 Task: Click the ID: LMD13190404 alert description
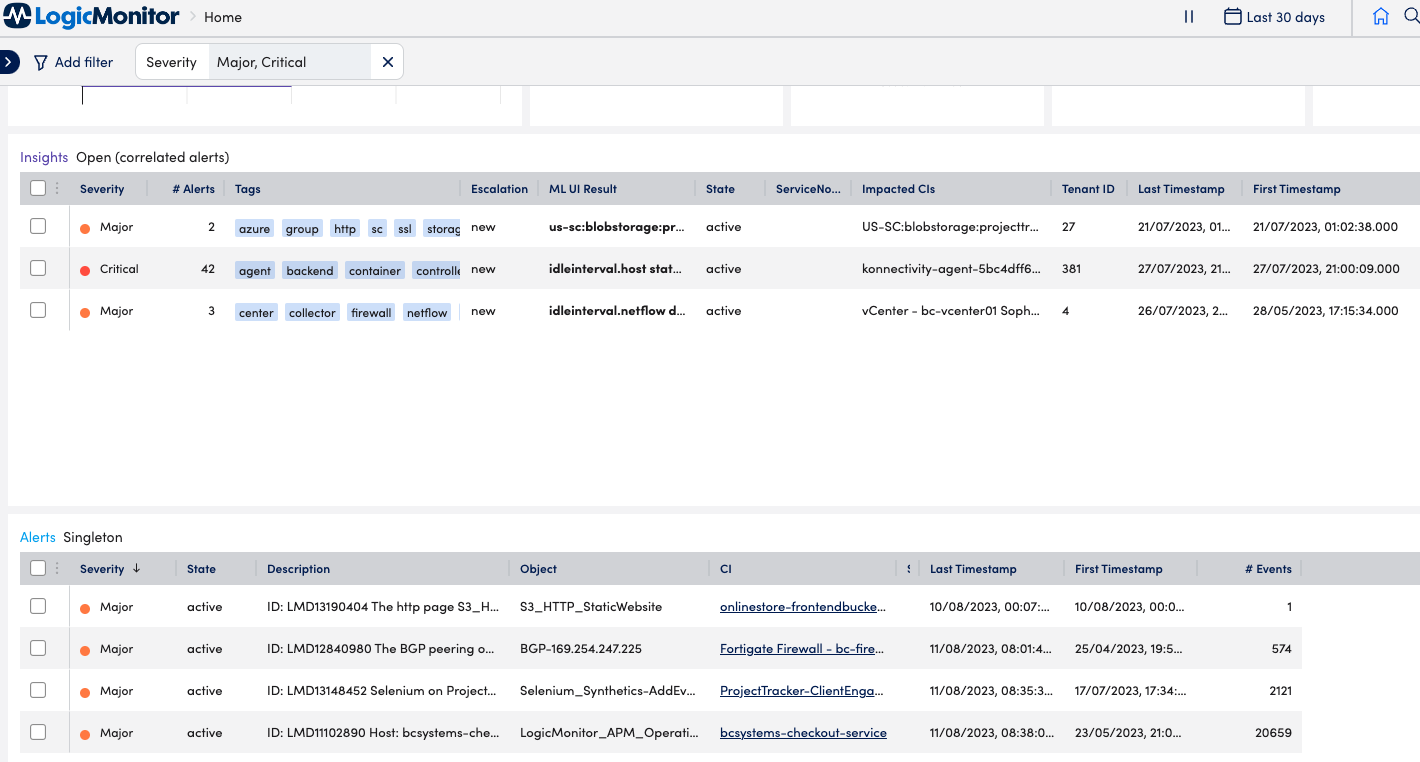pos(383,607)
